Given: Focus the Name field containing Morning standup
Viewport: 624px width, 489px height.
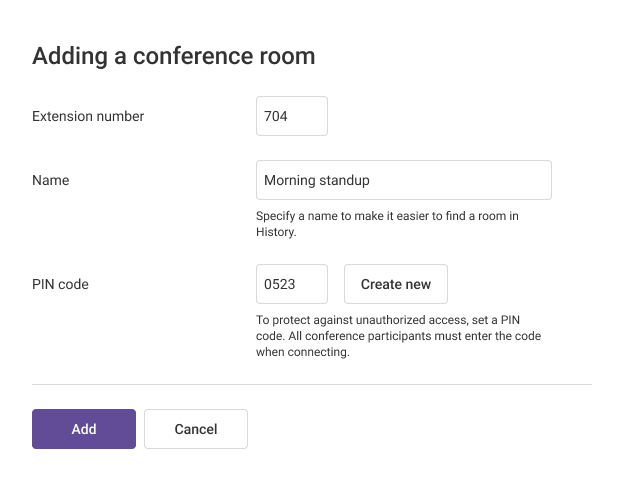Looking at the screenshot, I should tap(403, 180).
